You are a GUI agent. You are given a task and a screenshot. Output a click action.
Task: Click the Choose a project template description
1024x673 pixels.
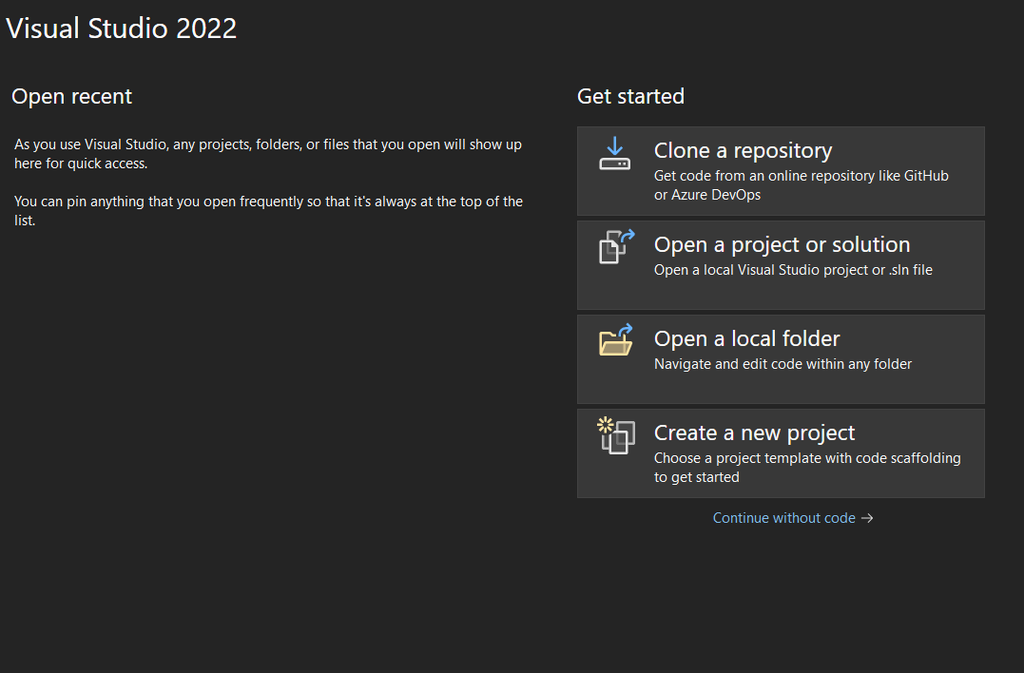(807, 467)
